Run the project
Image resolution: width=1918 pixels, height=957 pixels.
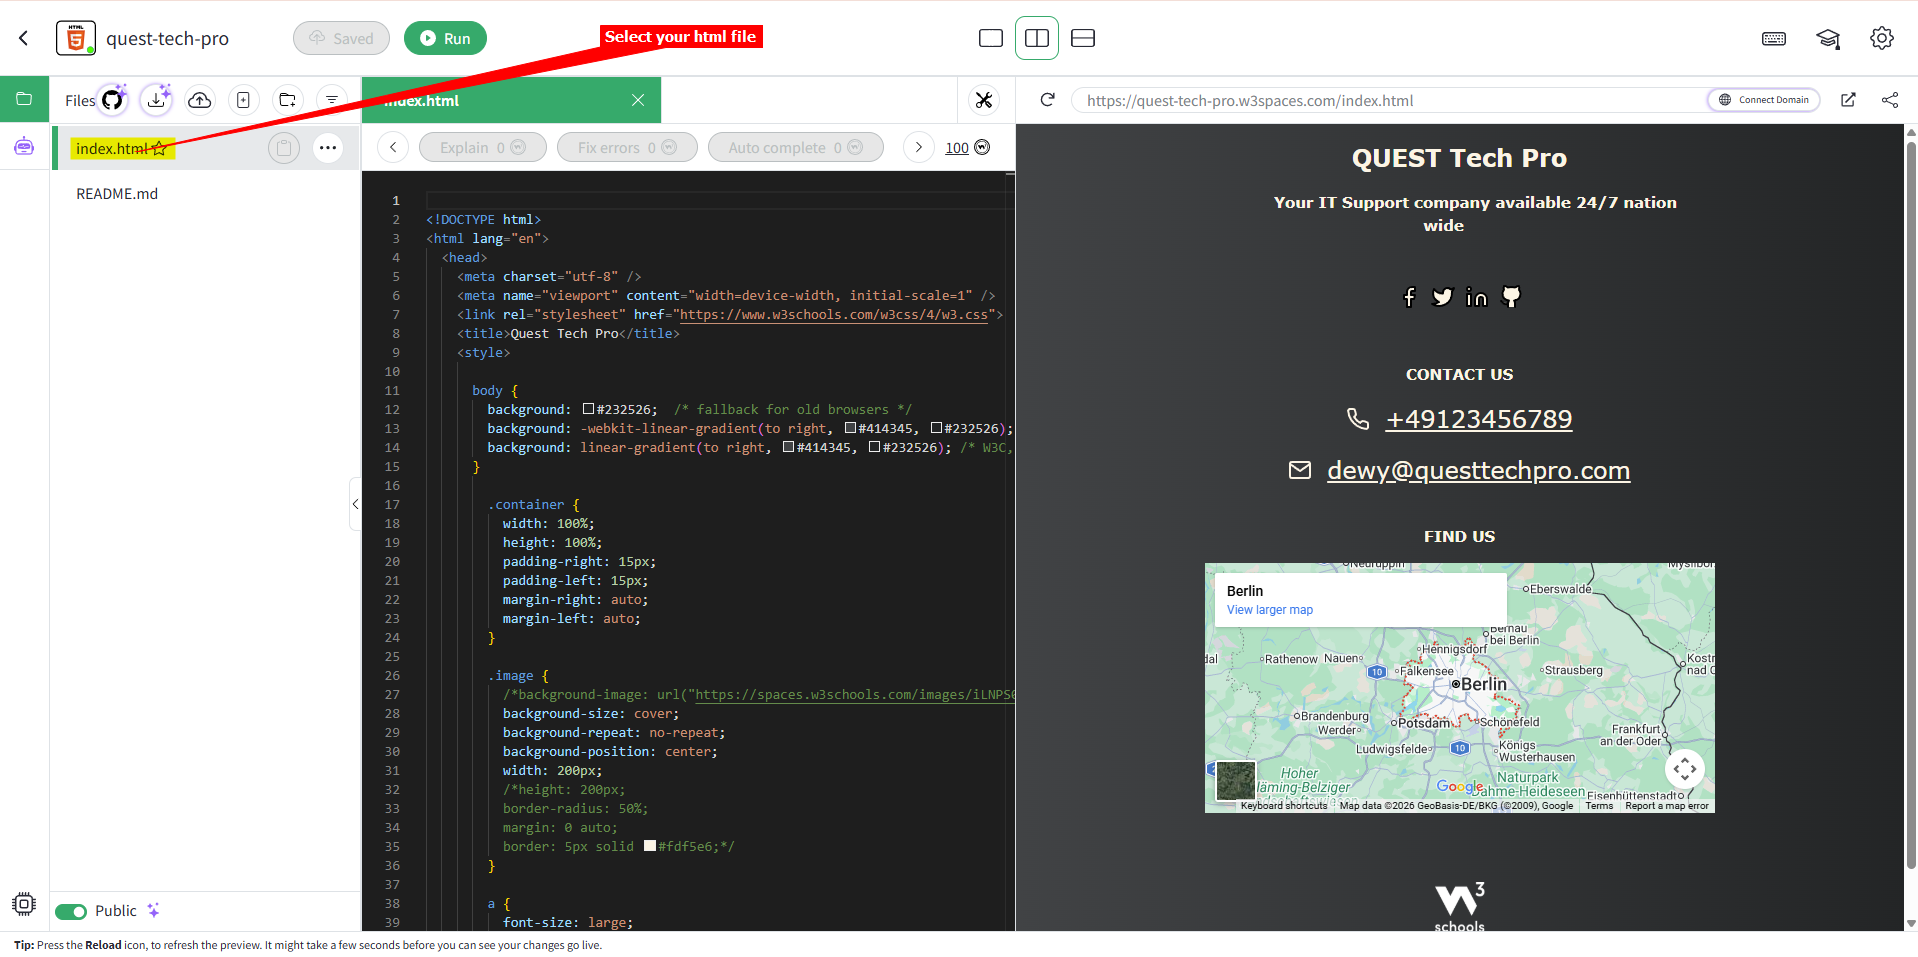[x=445, y=38]
